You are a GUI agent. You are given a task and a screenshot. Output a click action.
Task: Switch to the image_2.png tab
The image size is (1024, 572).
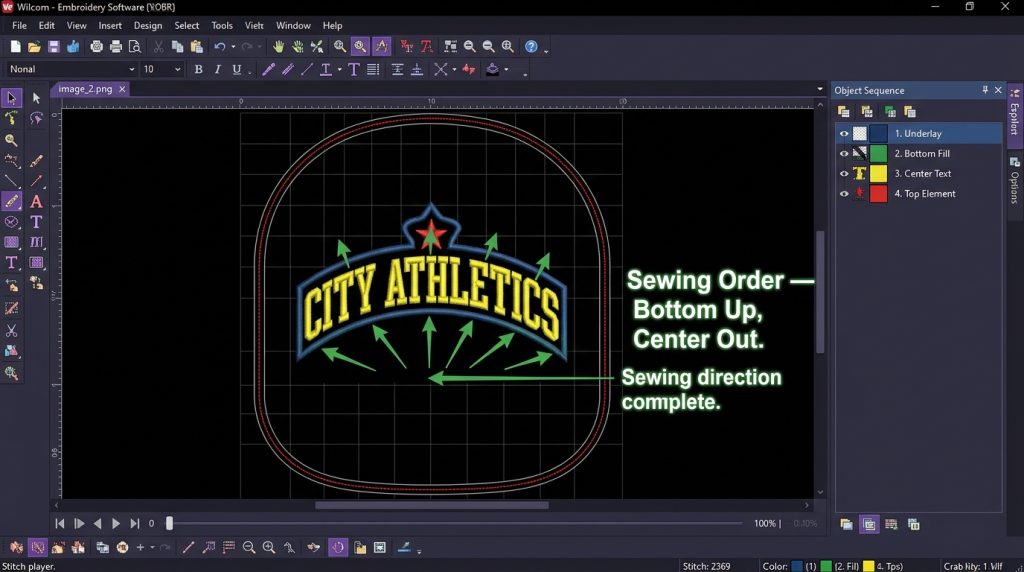tap(85, 89)
